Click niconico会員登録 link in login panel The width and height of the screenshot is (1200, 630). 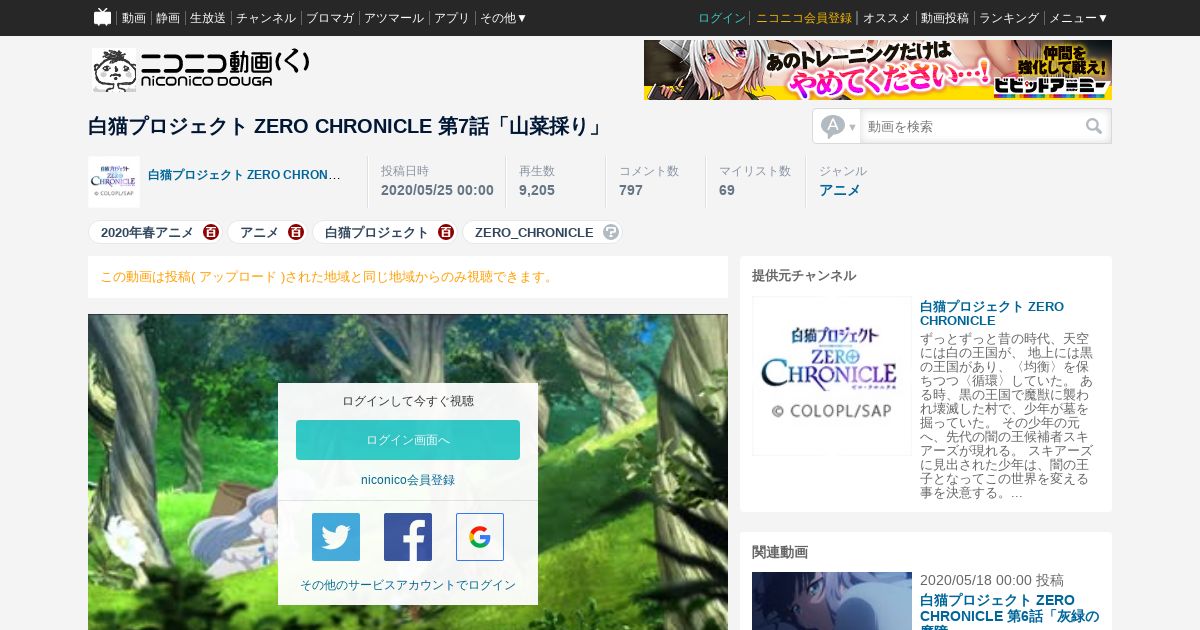(408, 480)
